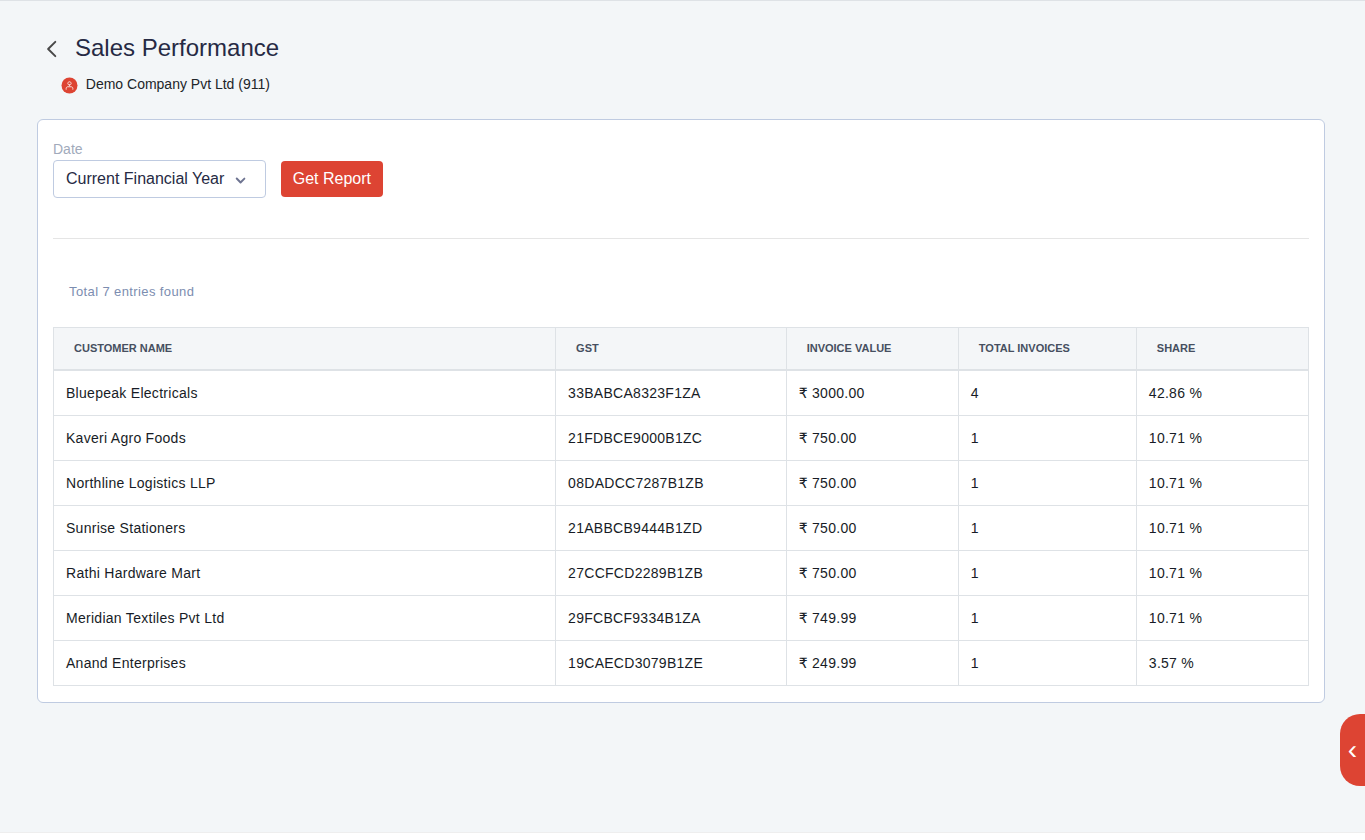Image resolution: width=1365 pixels, height=840 pixels.
Task: Click the Date field label
Action: pos(68,149)
